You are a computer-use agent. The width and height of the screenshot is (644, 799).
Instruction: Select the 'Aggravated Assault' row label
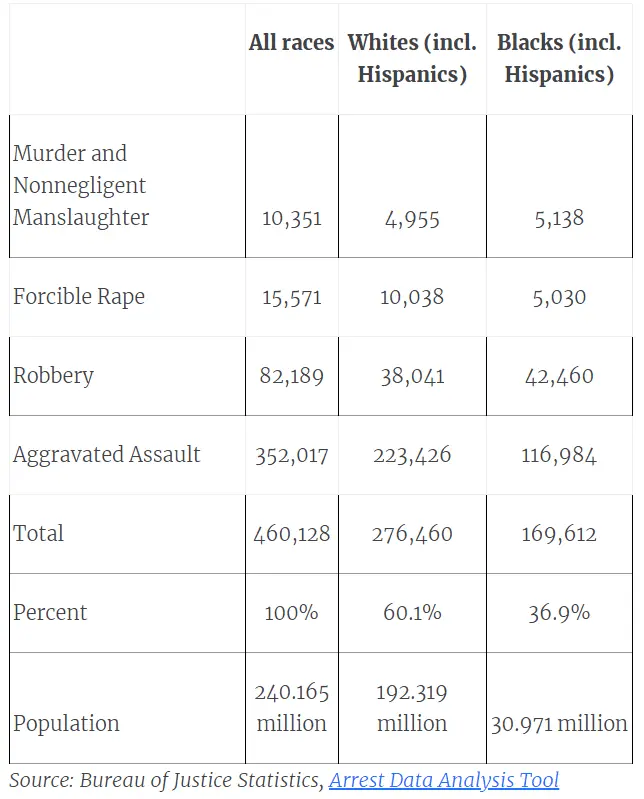pyautogui.click(x=107, y=454)
